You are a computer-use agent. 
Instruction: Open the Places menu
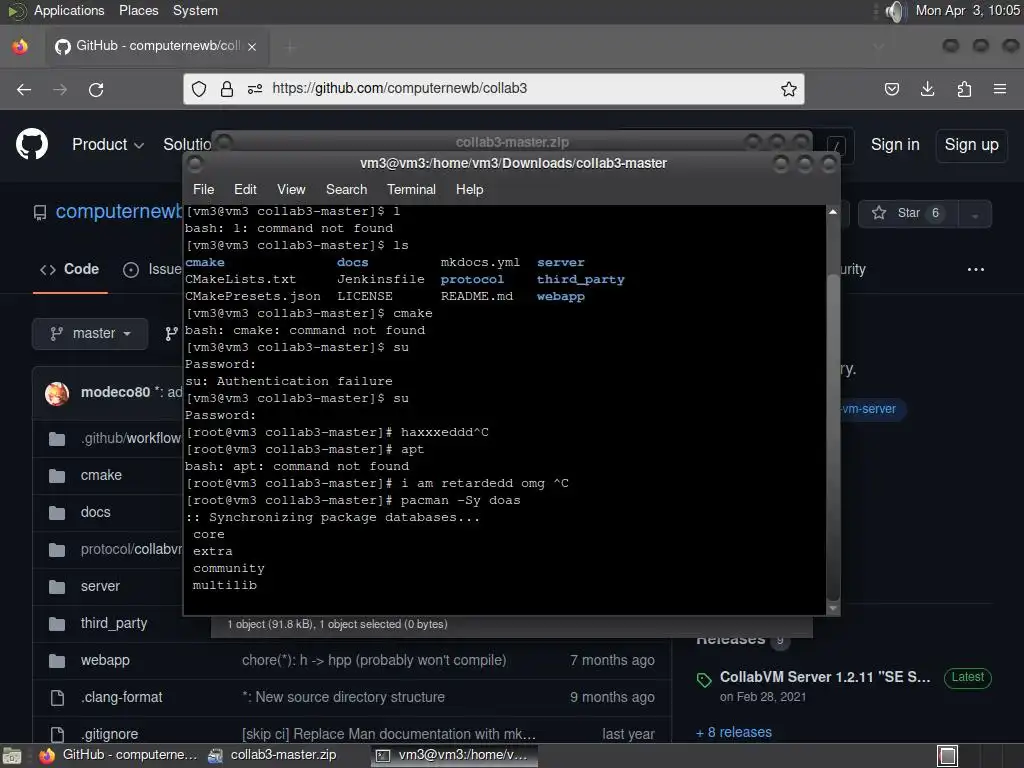coord(138,11)
